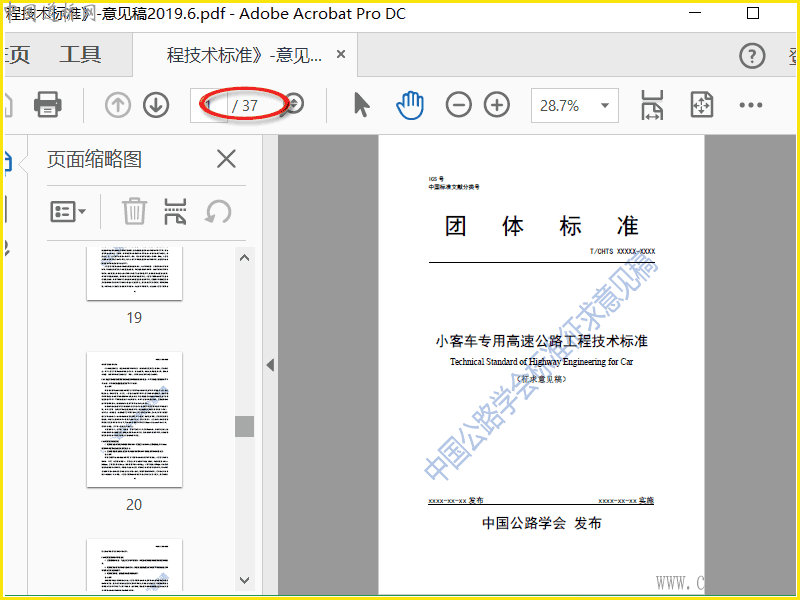Viewport: 800px width, 600px height.
Task: Go to next page with down arrow
Action: point(156,105)
